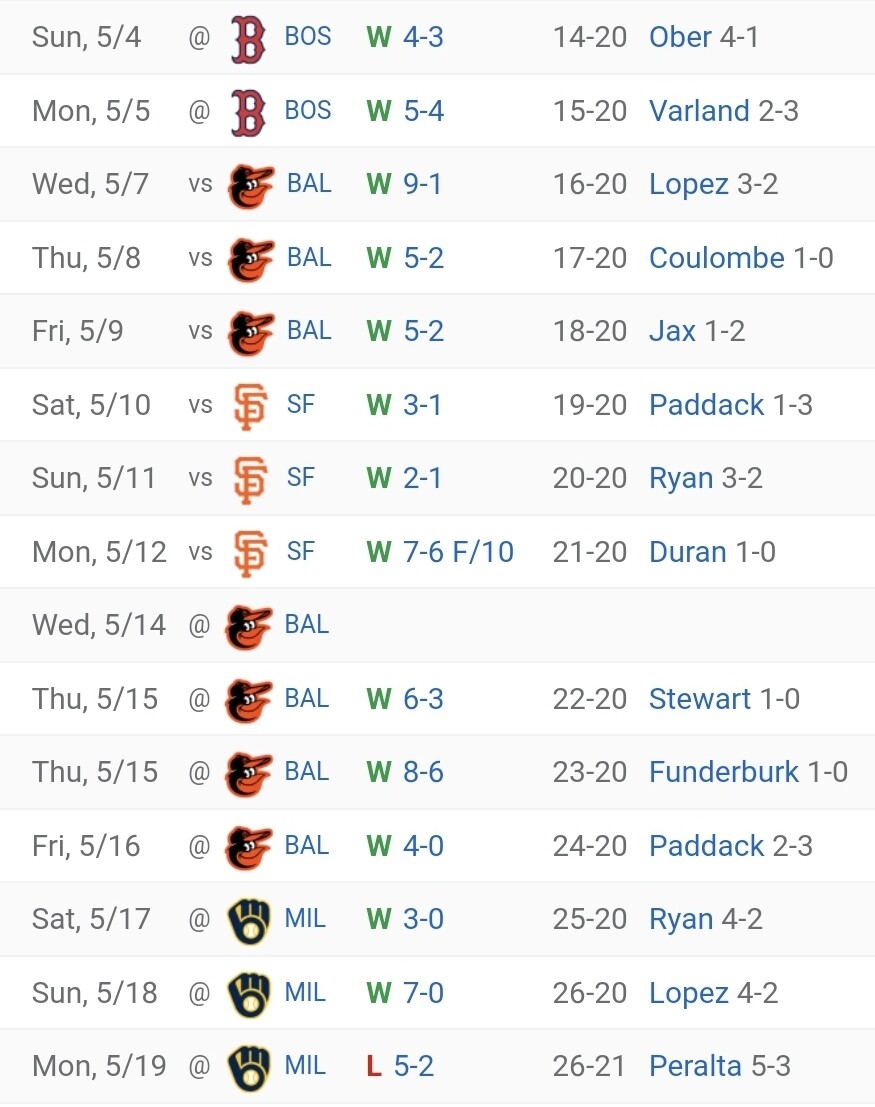
Task: Open pitcher Funderburk's profile link
Action: coord(723,772)
